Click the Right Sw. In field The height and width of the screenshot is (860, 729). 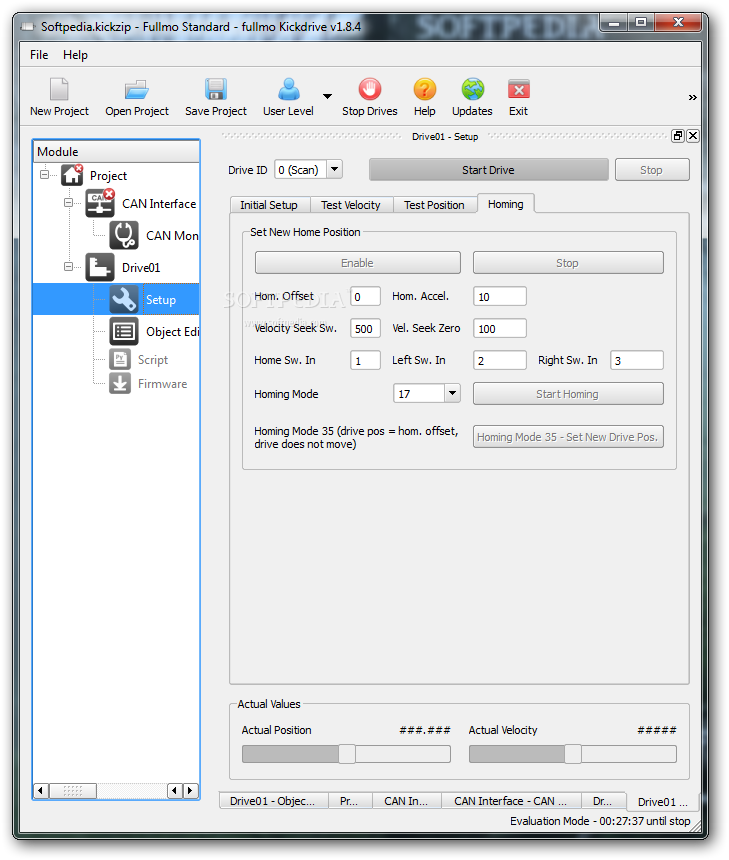(637, 360)
